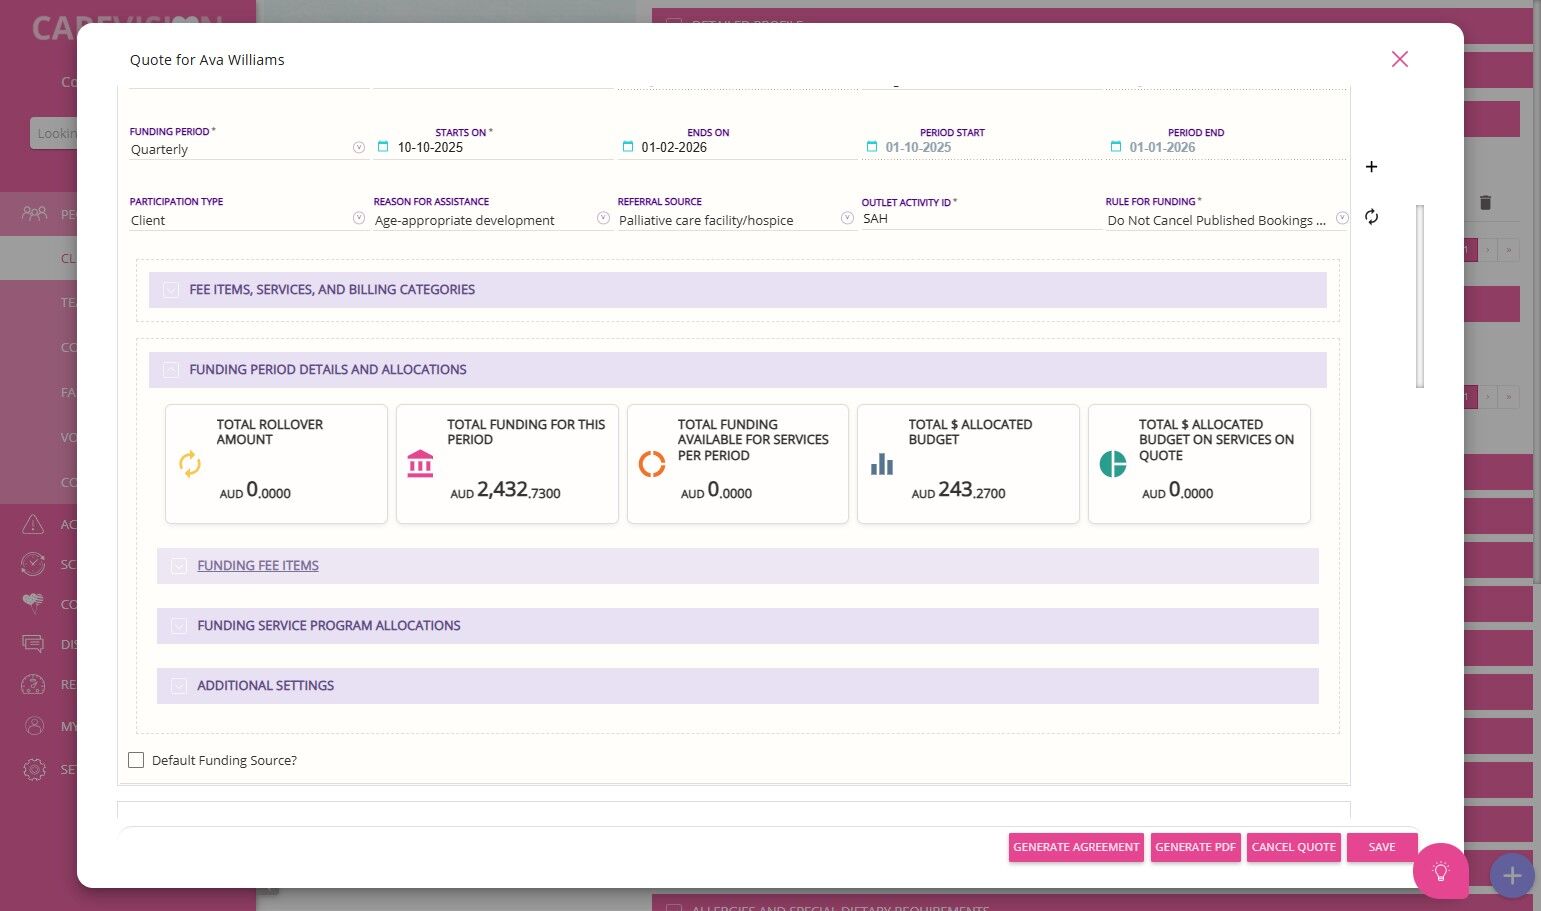Click the Period Start calendar icon
This screenshot has height=911, width=1541.
tap(871, 147)
